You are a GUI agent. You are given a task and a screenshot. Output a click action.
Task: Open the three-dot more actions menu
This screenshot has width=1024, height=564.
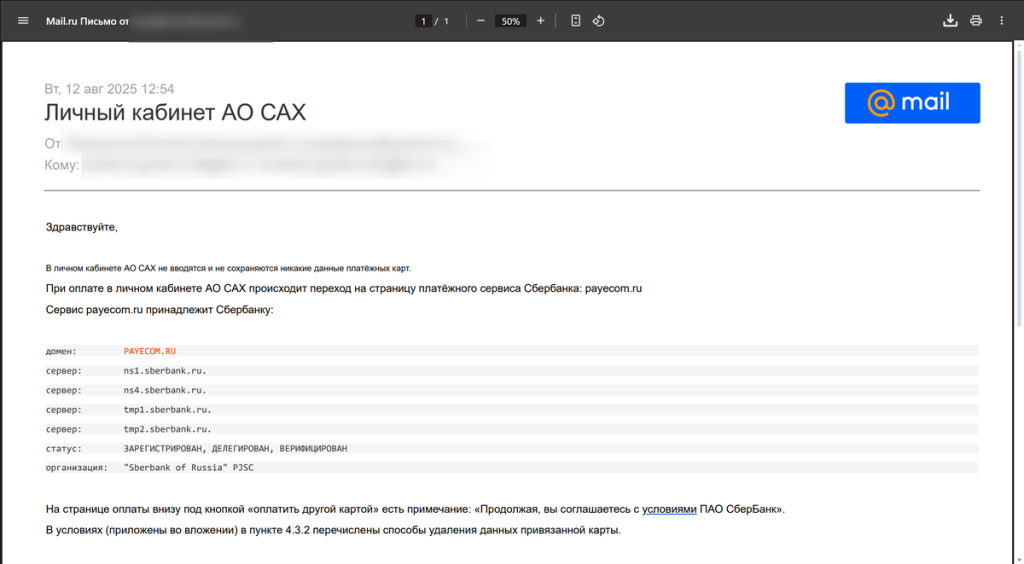(1001, 21)
